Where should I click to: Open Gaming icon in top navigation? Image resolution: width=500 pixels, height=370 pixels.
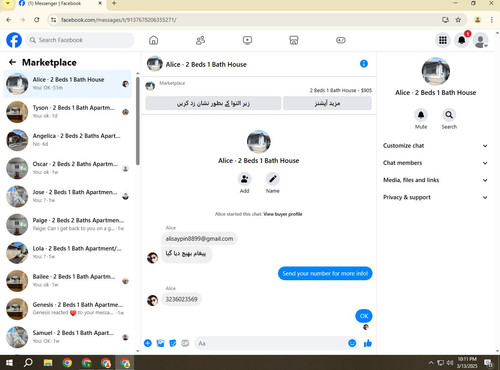tap(341, 40)
